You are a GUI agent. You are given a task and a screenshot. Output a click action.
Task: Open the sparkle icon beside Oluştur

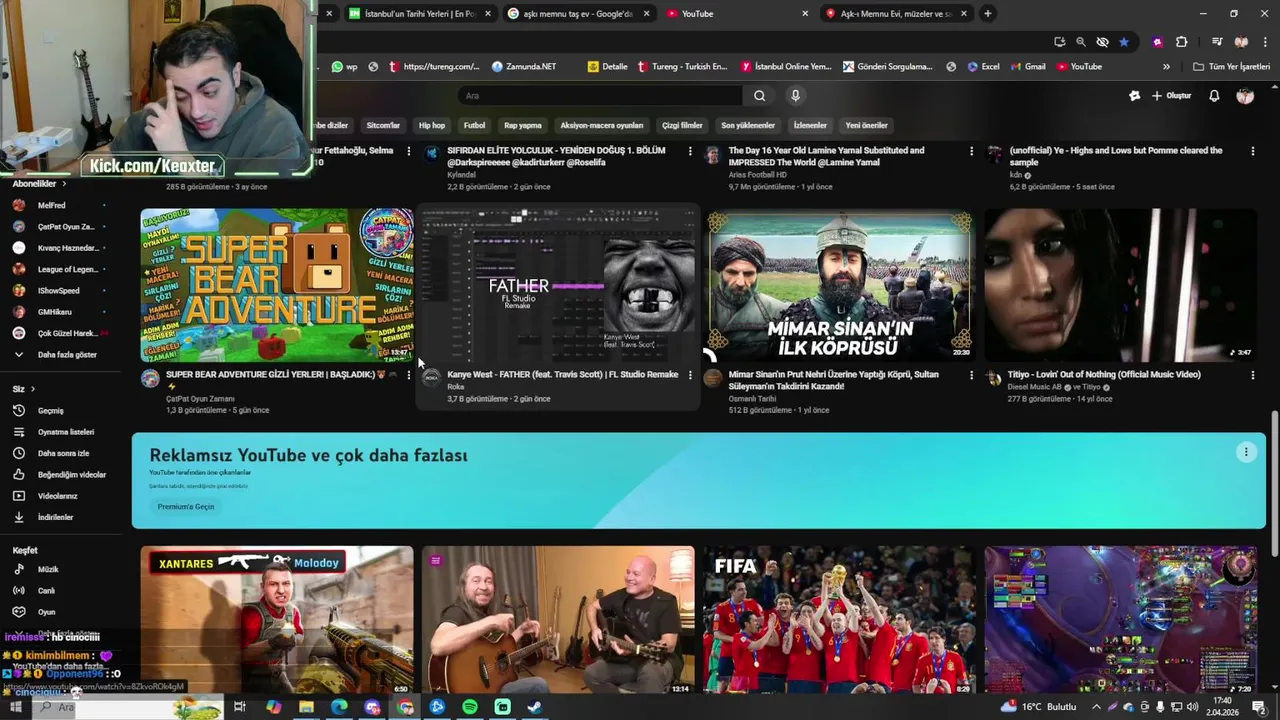click(x=1134, y=96)
